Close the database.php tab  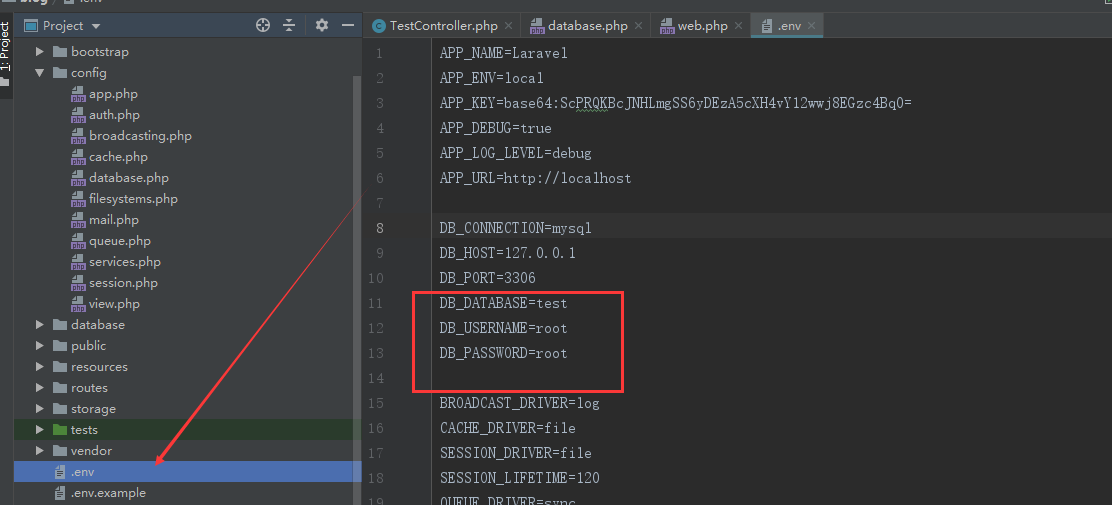click(x=638, y=26)
